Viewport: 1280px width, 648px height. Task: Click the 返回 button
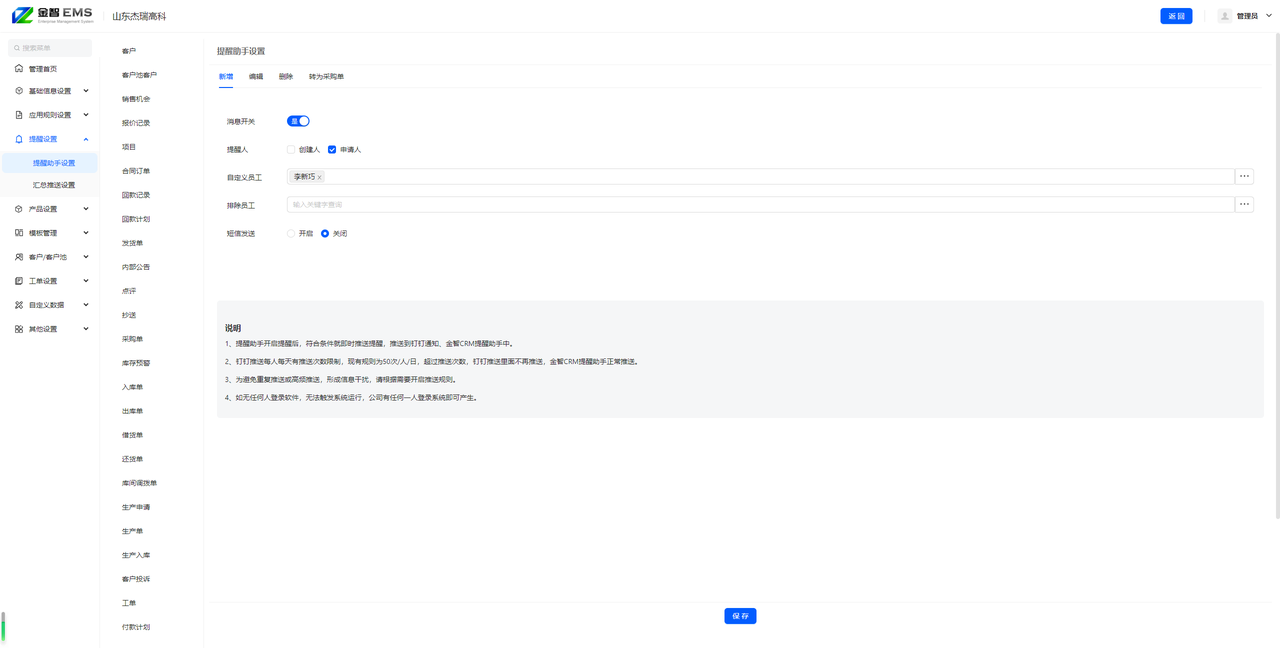point(1176,16)
